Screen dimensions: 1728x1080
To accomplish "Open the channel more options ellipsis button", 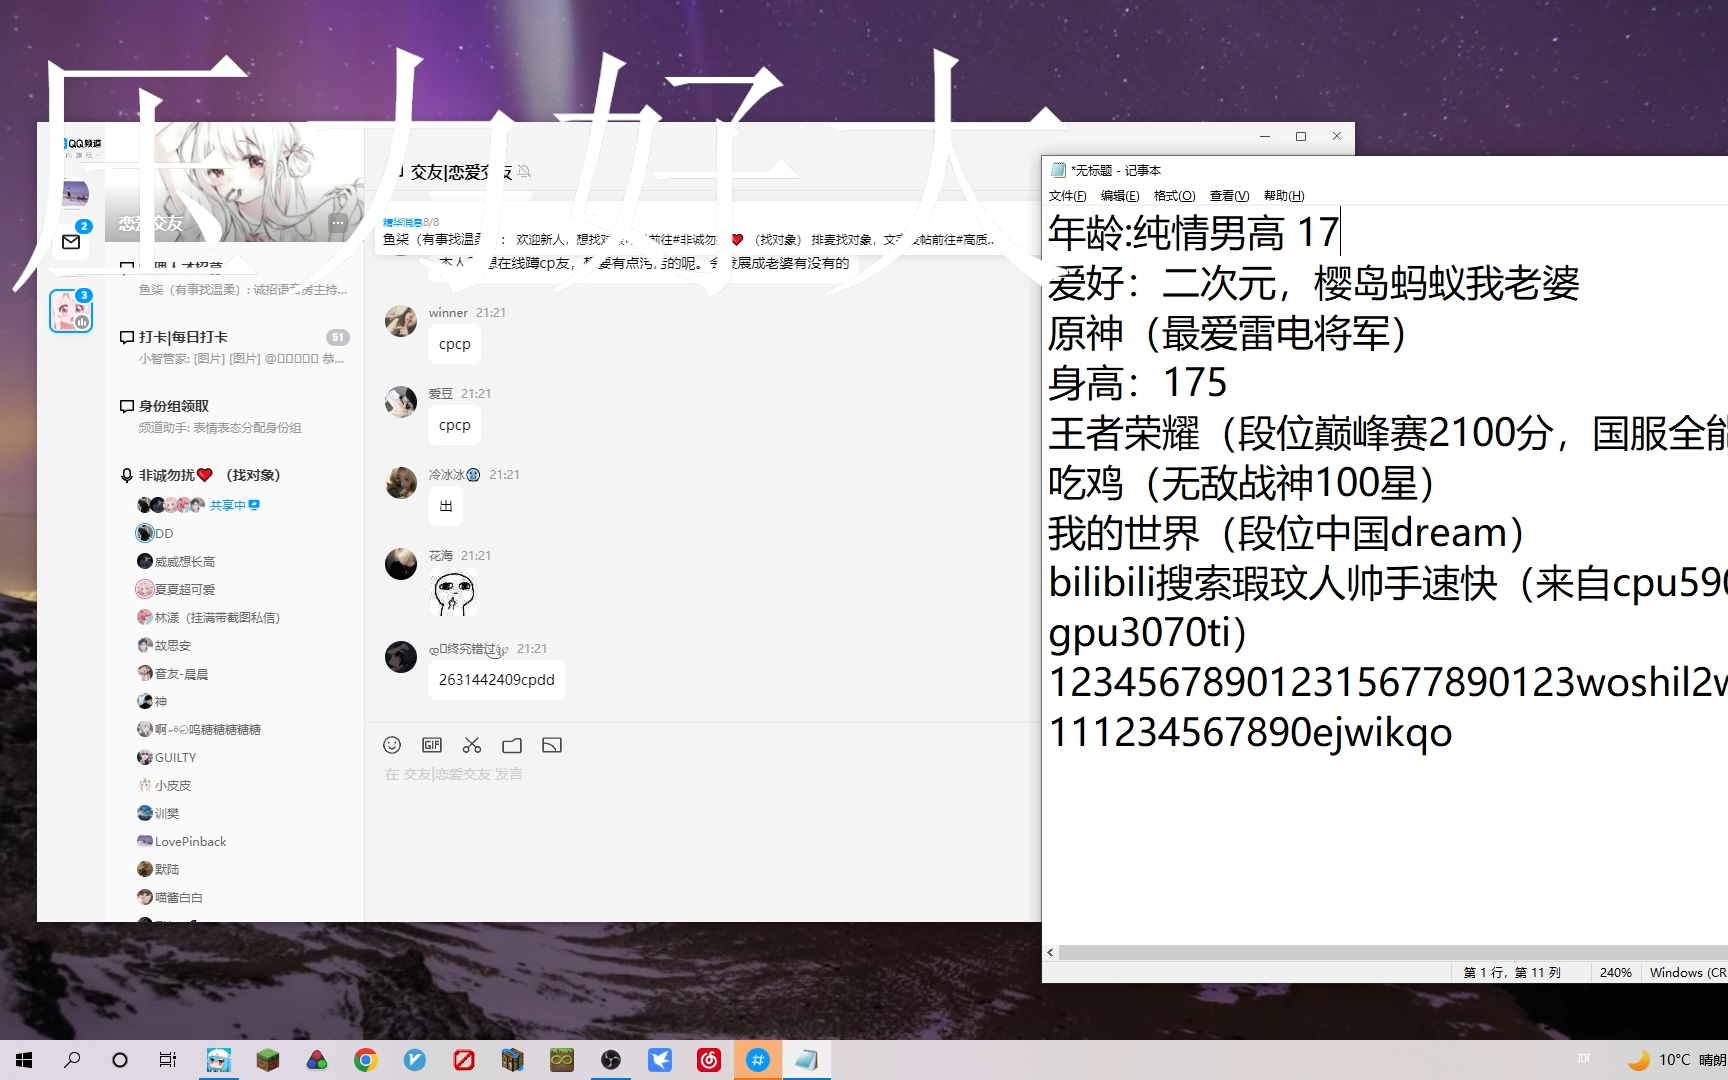I will (x=338, y=223).
